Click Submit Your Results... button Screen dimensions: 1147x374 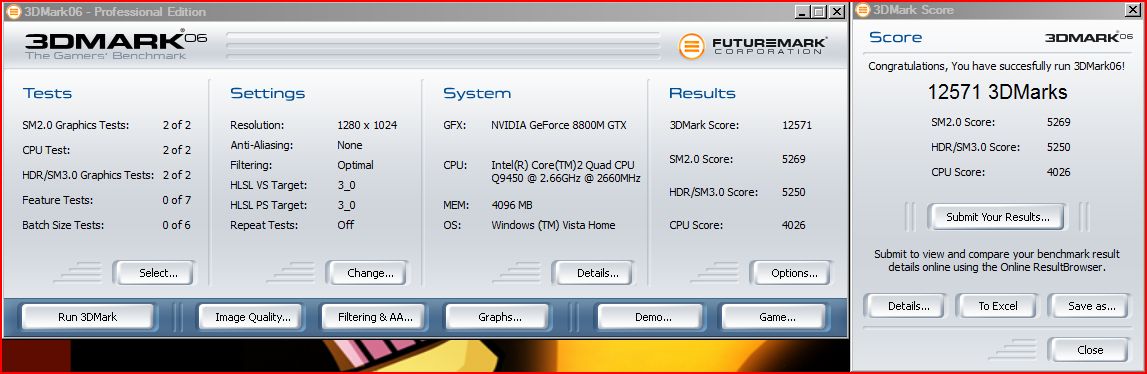click(x=998, y=217)
